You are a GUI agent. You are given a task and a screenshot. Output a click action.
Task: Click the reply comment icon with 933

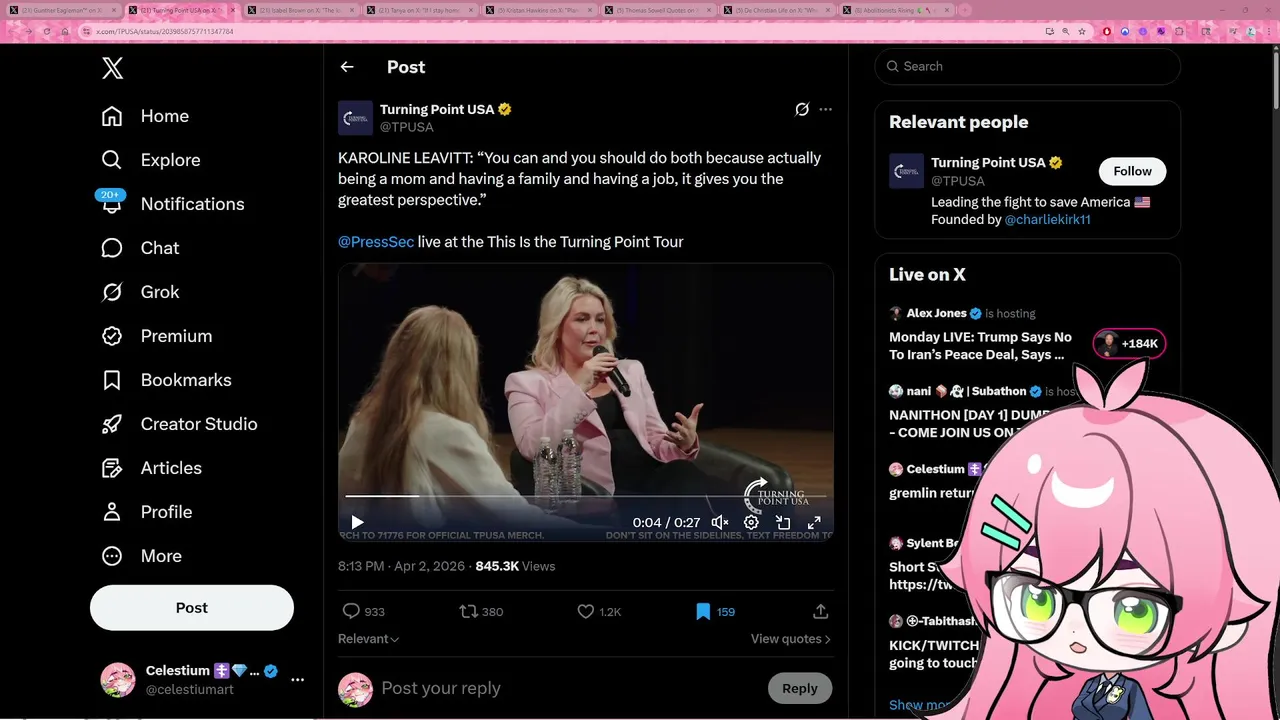(x=363, y=611)
